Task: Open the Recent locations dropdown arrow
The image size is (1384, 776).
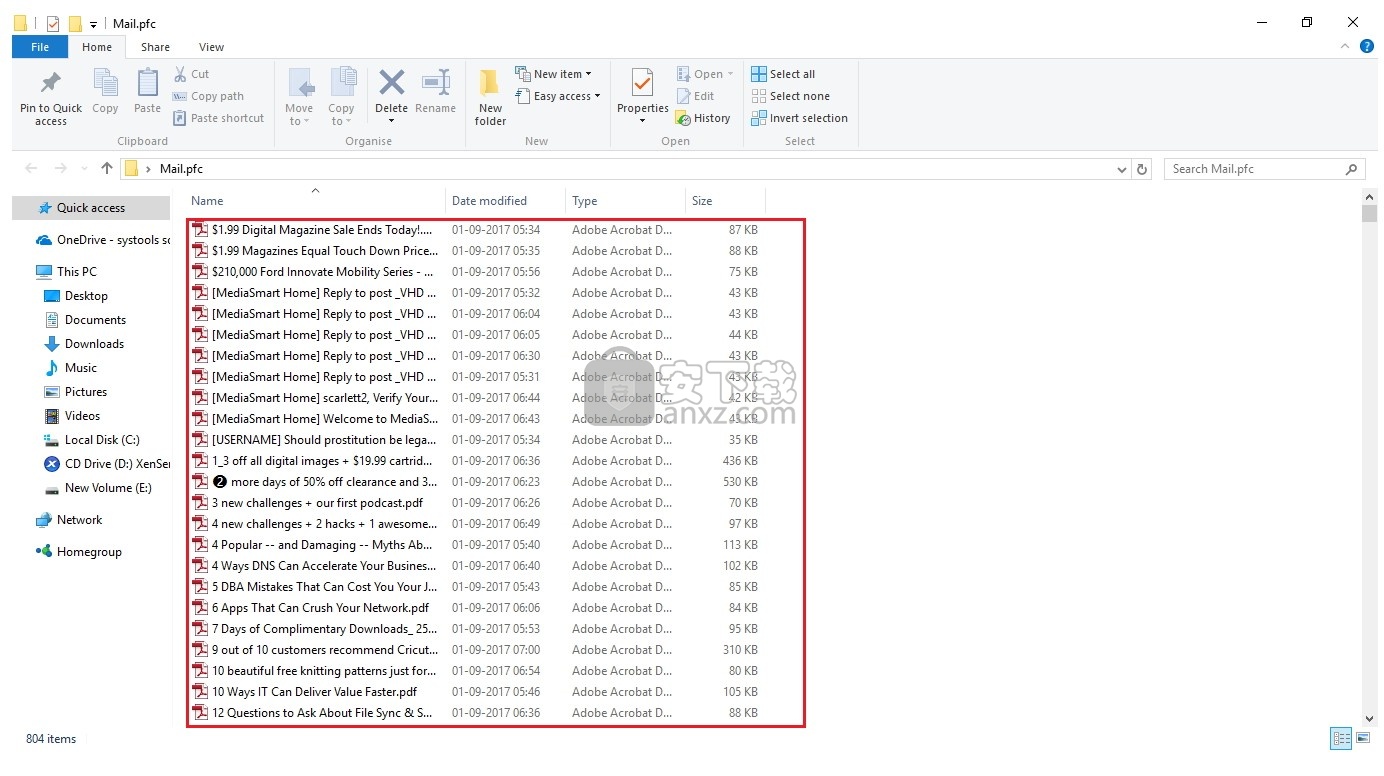Action: (84, 169)
